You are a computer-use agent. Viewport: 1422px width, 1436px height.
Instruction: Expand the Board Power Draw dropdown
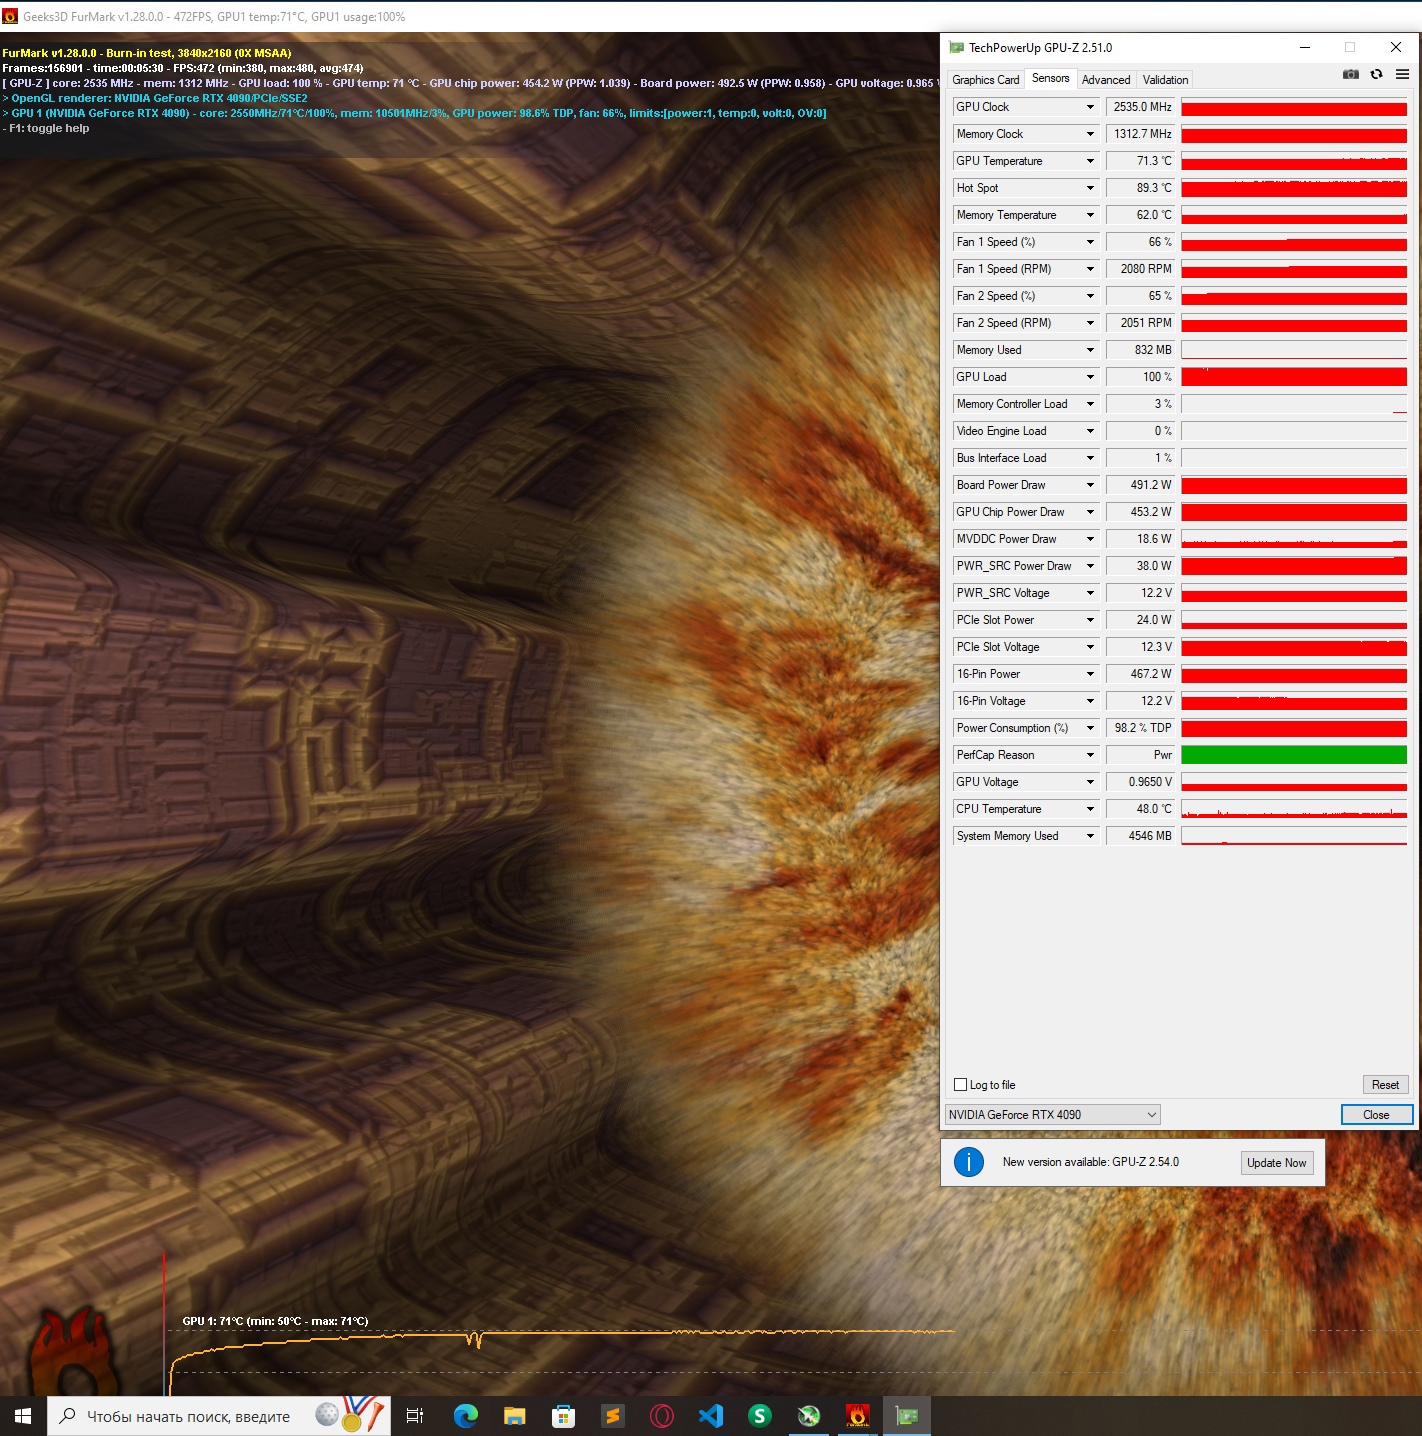tap(1090, 485)
